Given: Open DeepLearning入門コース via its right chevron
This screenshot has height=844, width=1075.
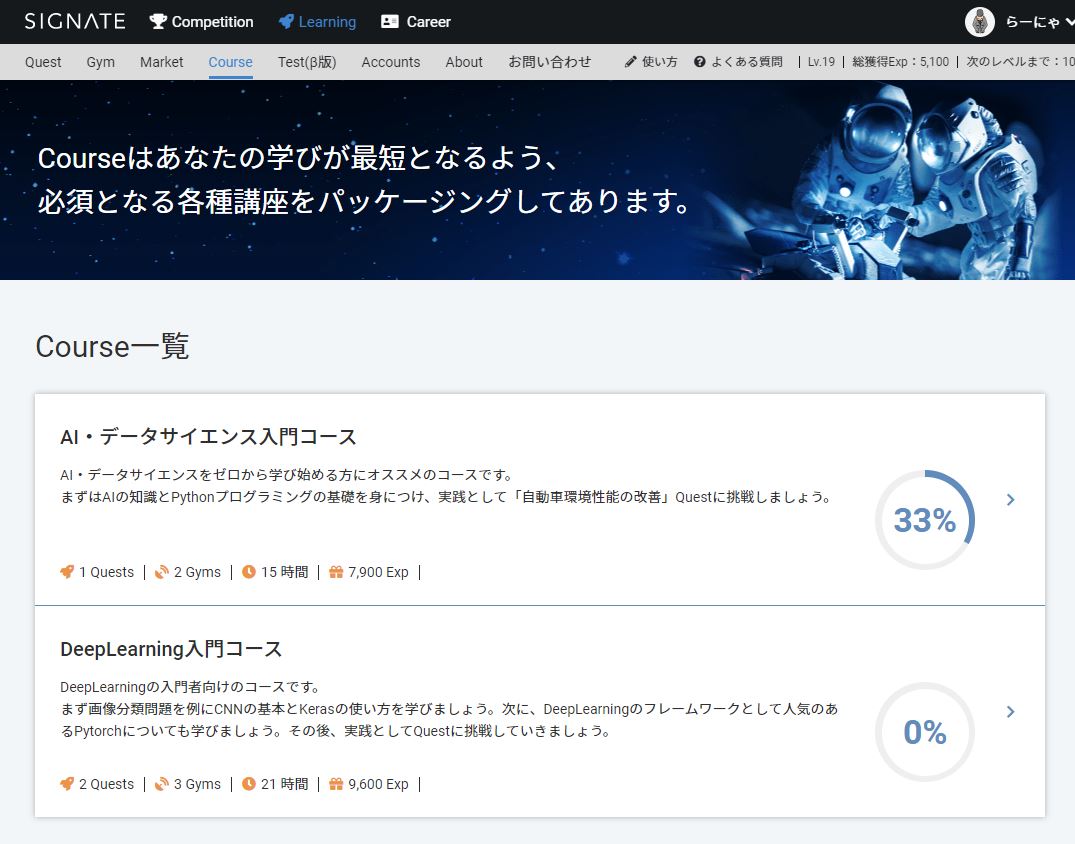Looking at the screenshot, I should click(1010, 711).
